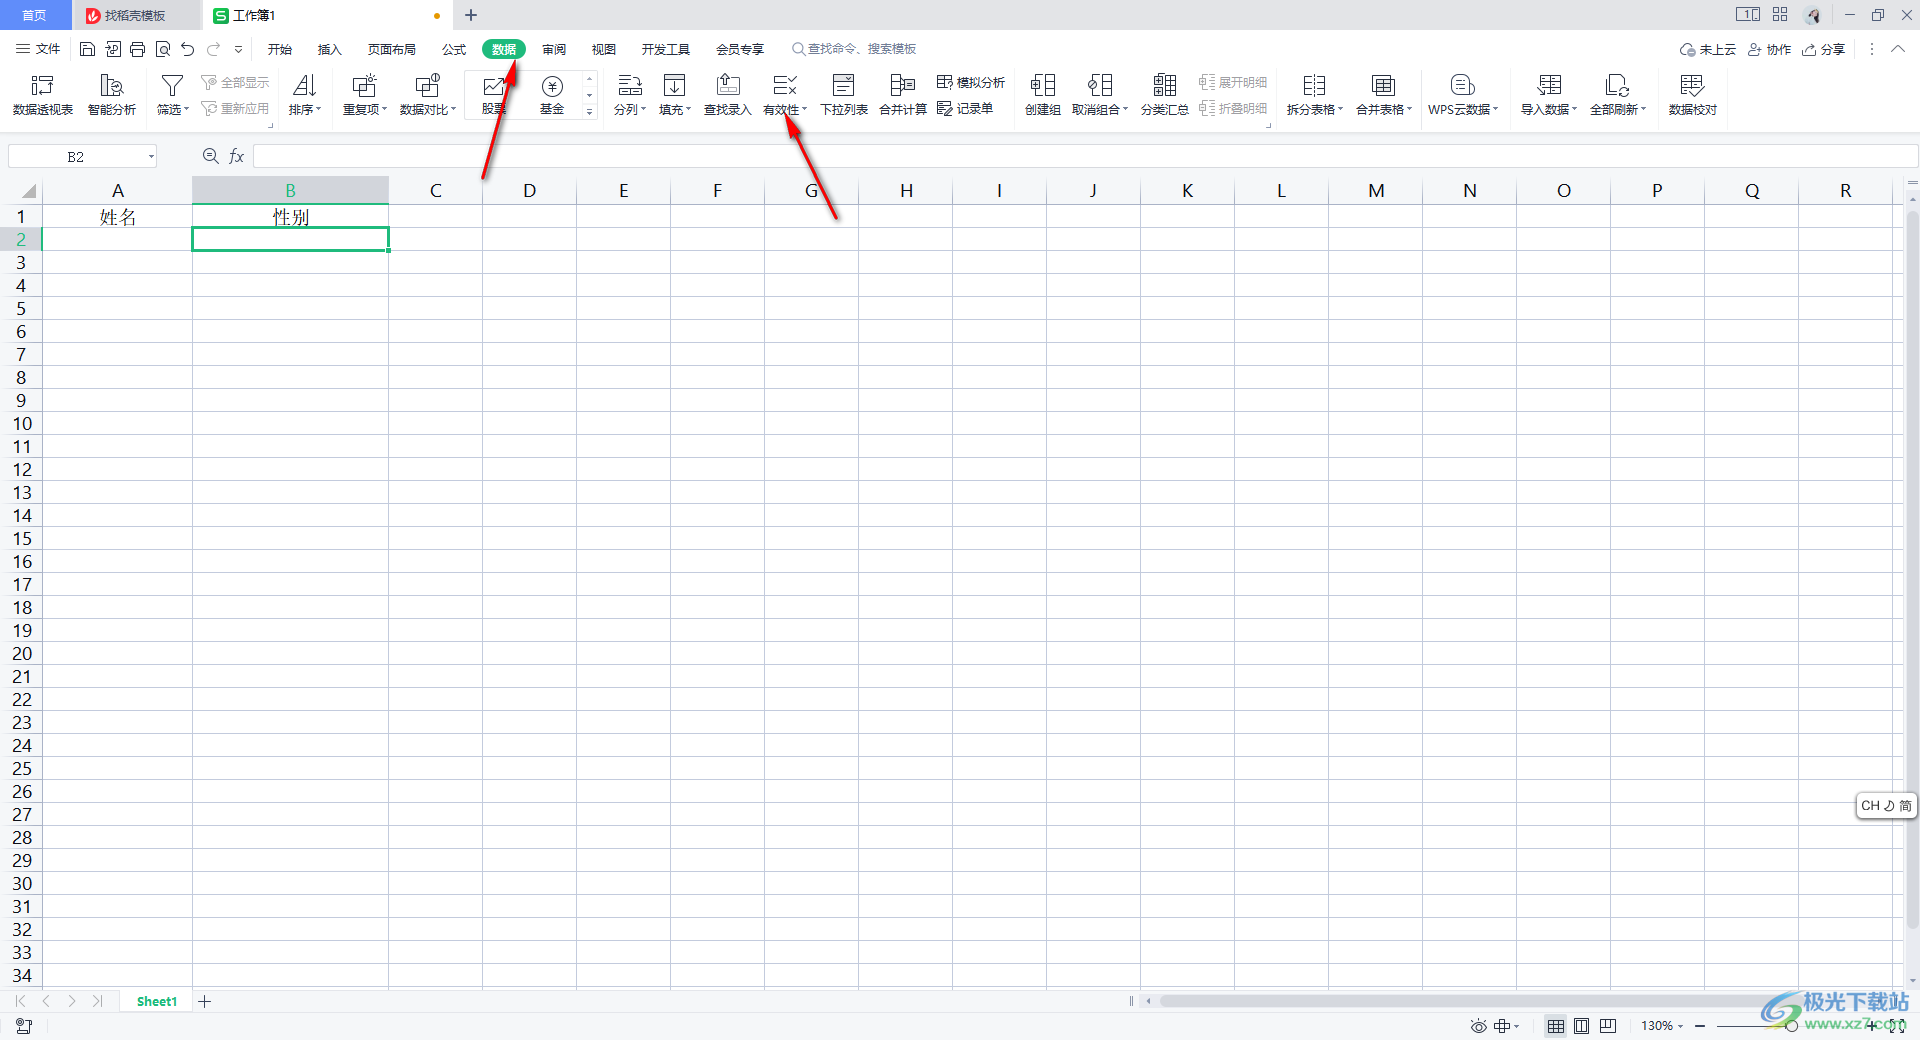
Task: Run 数据校对 data proofreading
Action: point(1692,95)
